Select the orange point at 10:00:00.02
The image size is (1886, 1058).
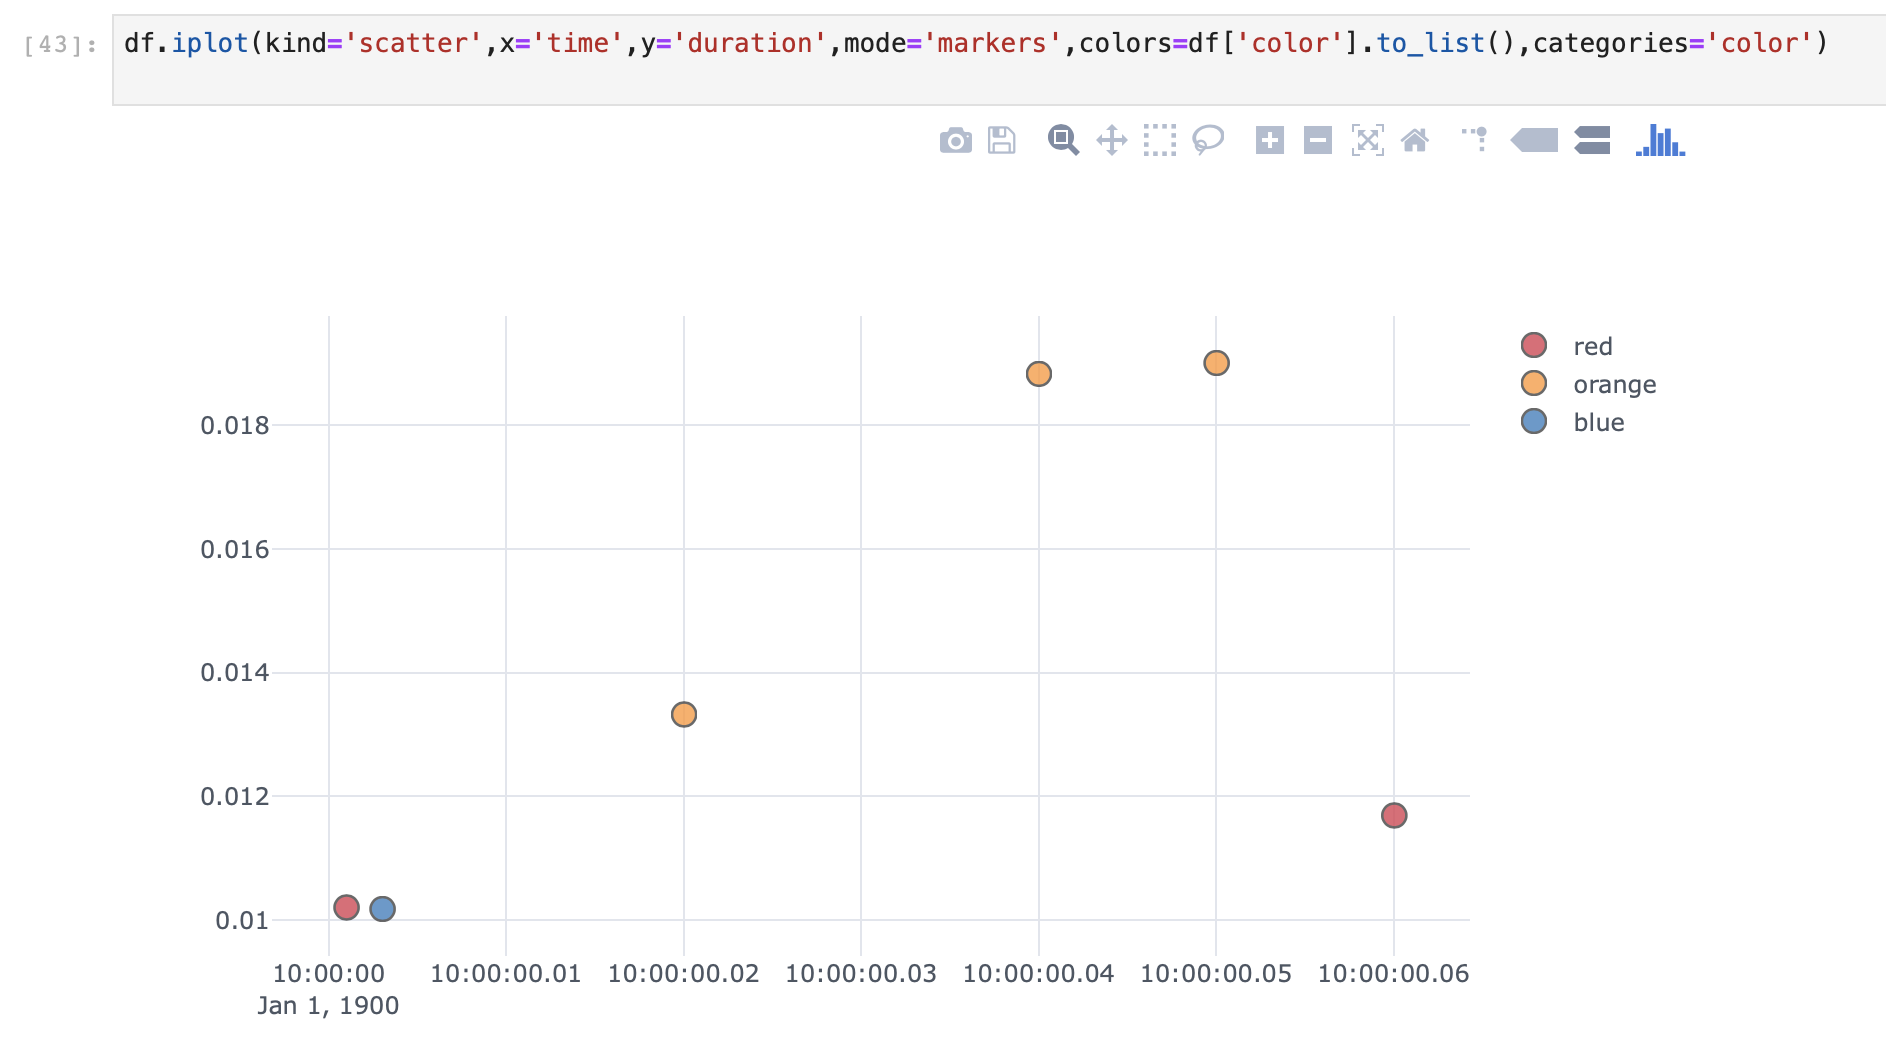pos(683,713)
